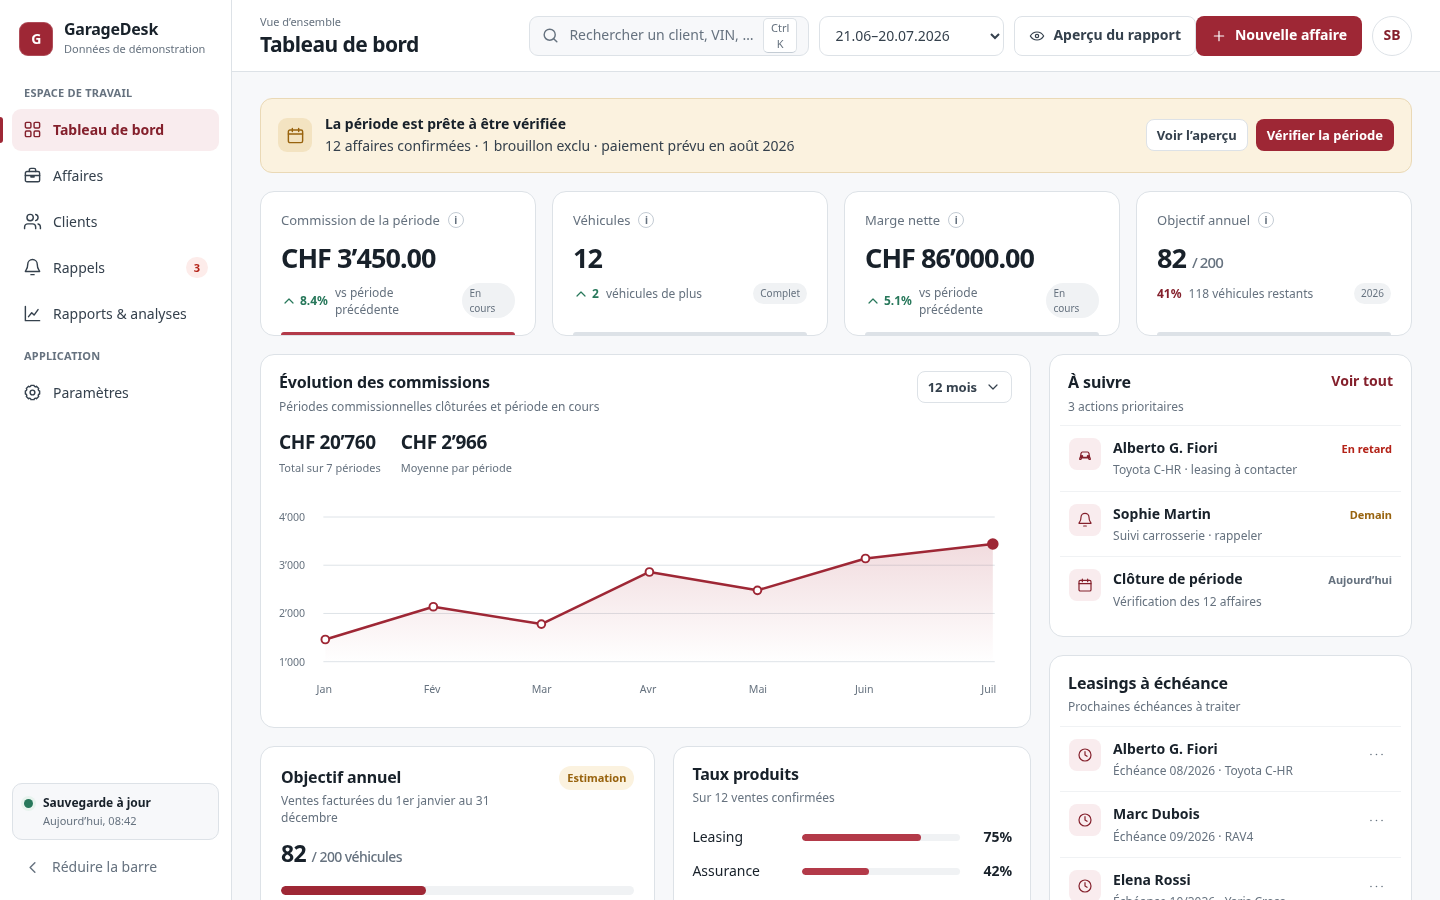Open more options for Marc Dubois leasing
The image size is (1440, 900).
pos(1377,821)
